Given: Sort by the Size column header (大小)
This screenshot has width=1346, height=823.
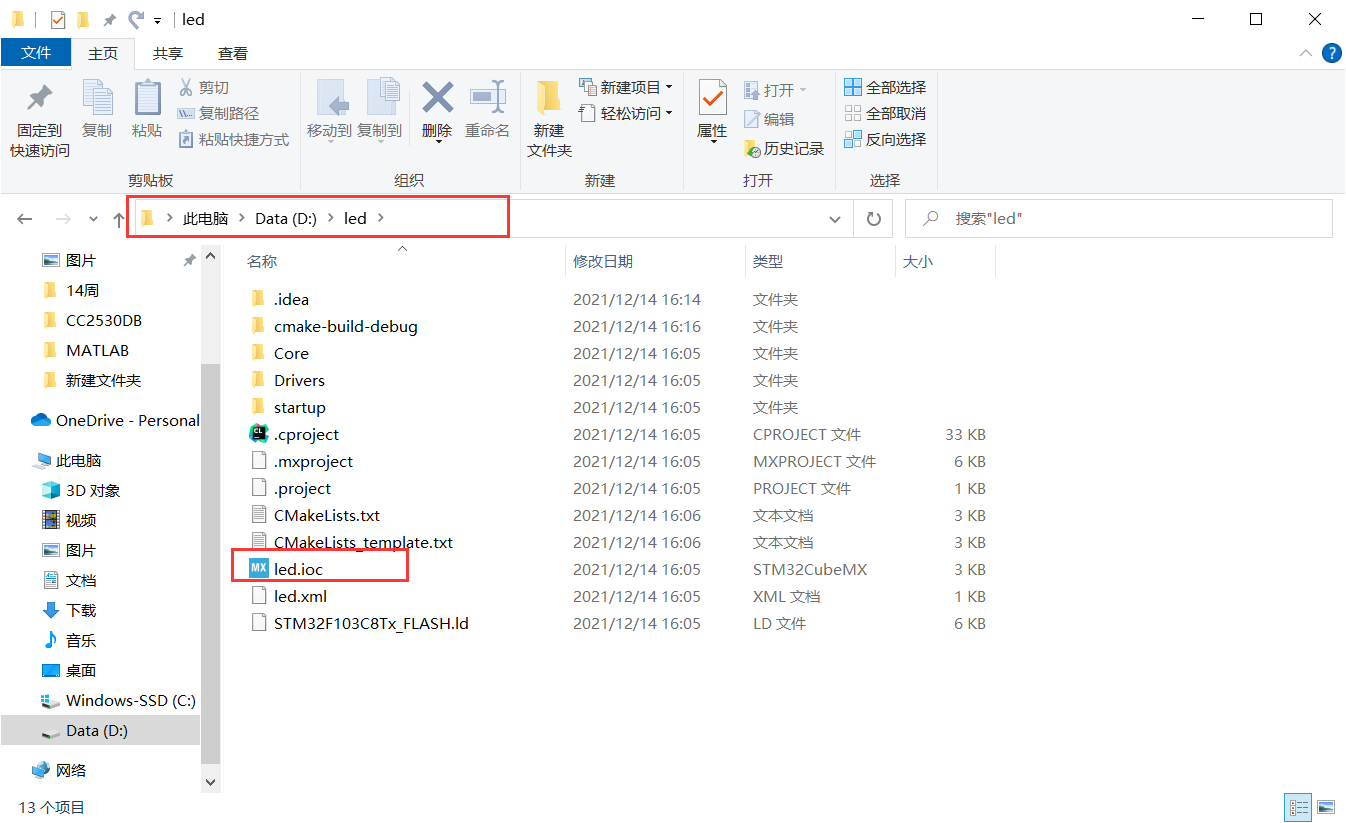Looking at the screenshot, I should [x=918, y=261].
